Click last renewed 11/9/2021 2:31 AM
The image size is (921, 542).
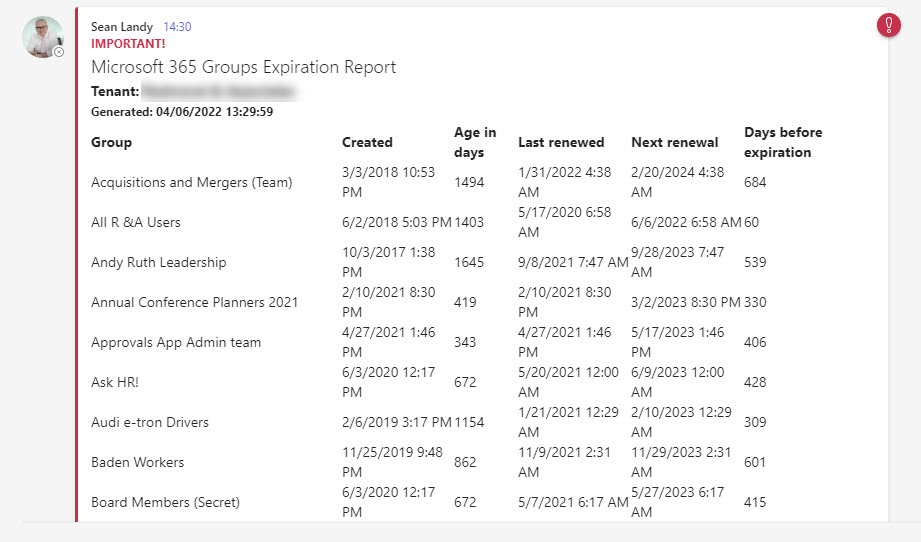(565, 462)
